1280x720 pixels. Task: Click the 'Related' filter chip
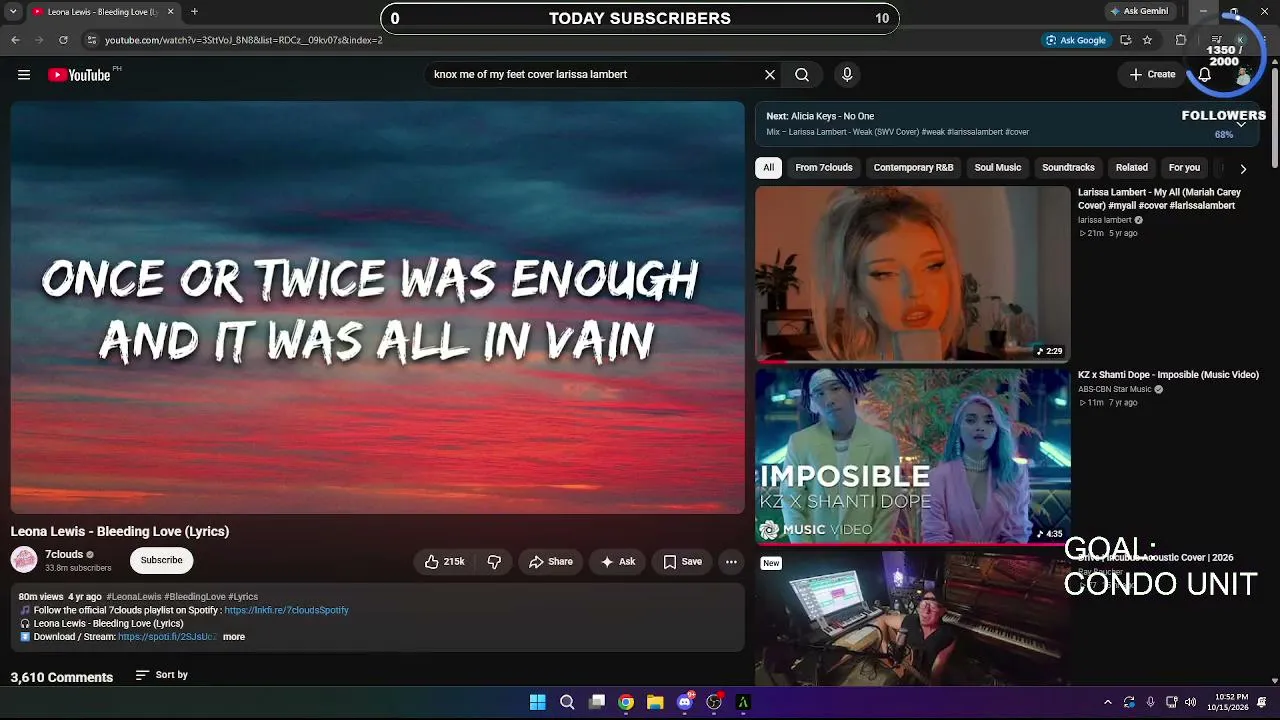(1131, 168)
